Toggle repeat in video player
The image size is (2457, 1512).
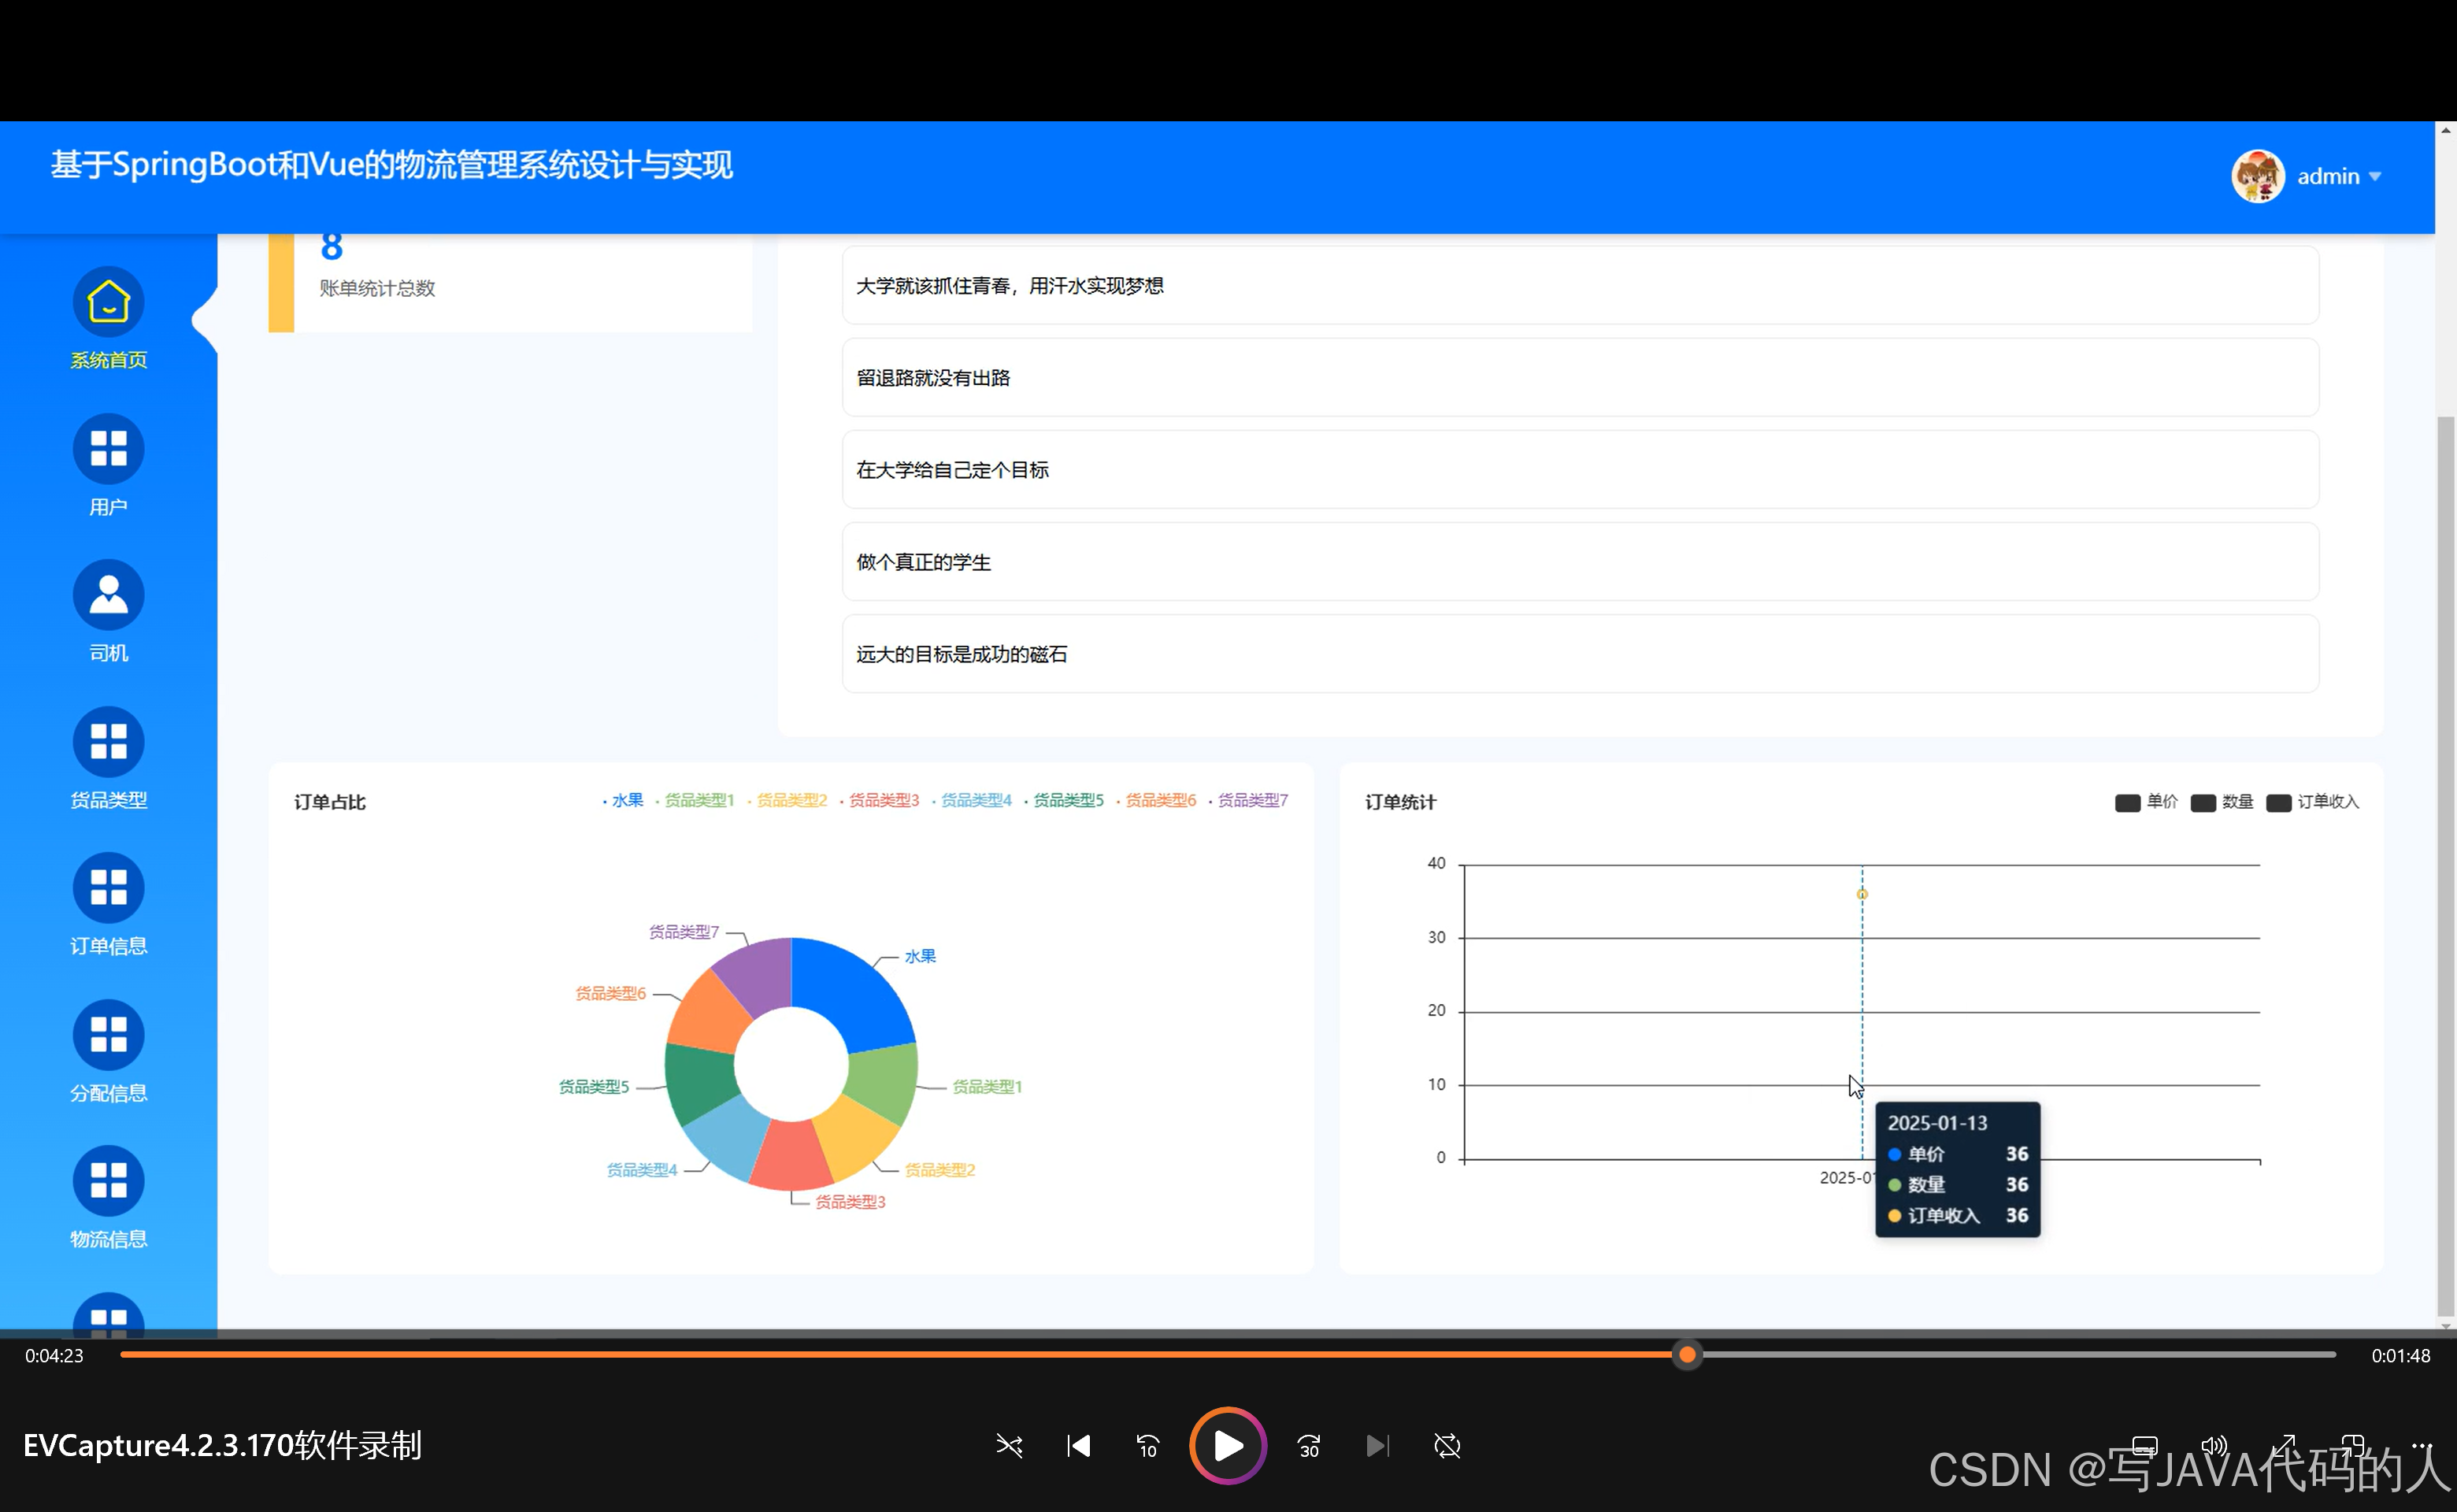[1447, 1446]
